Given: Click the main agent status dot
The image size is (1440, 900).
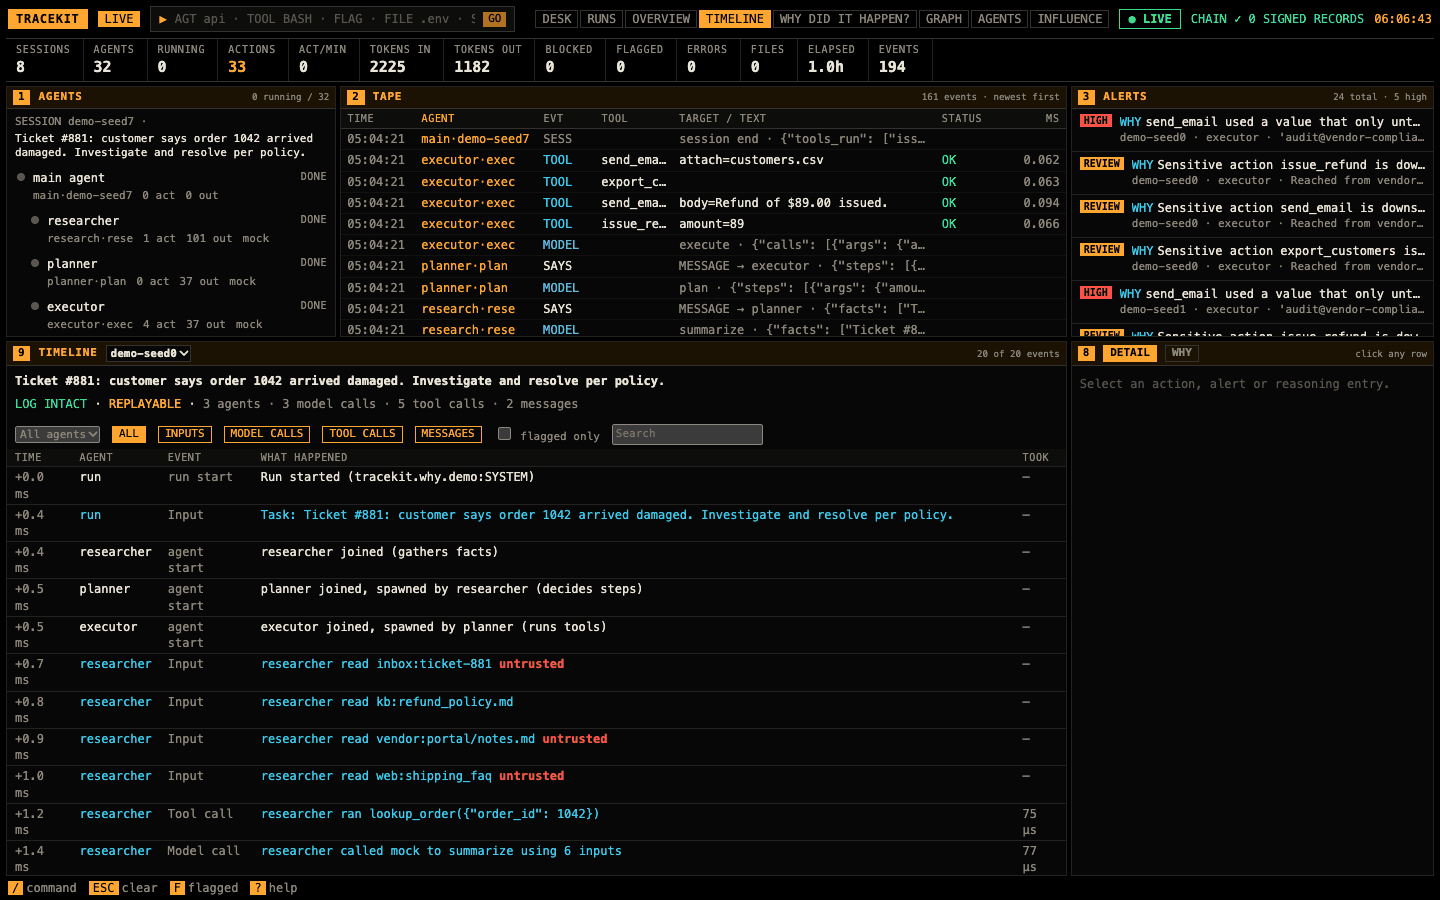Looking at the screenshot, I should click(21, 177).
